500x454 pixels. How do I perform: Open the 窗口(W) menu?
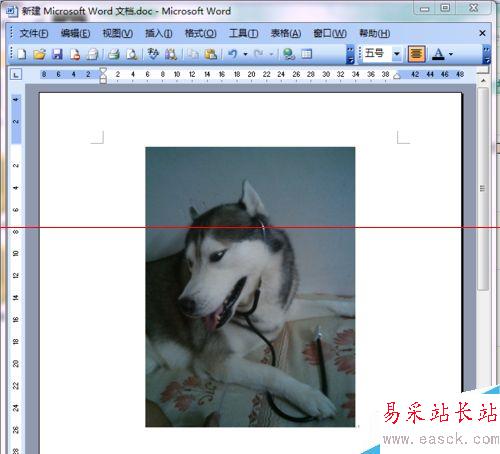coord(330,34)
